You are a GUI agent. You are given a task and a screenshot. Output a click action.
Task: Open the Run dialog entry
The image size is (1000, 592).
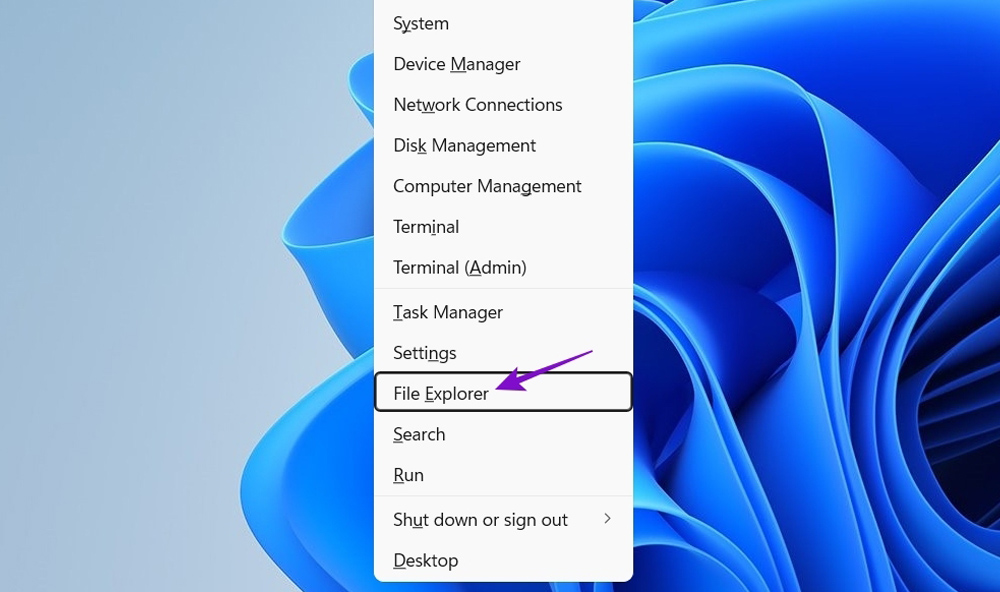point(408,476)
